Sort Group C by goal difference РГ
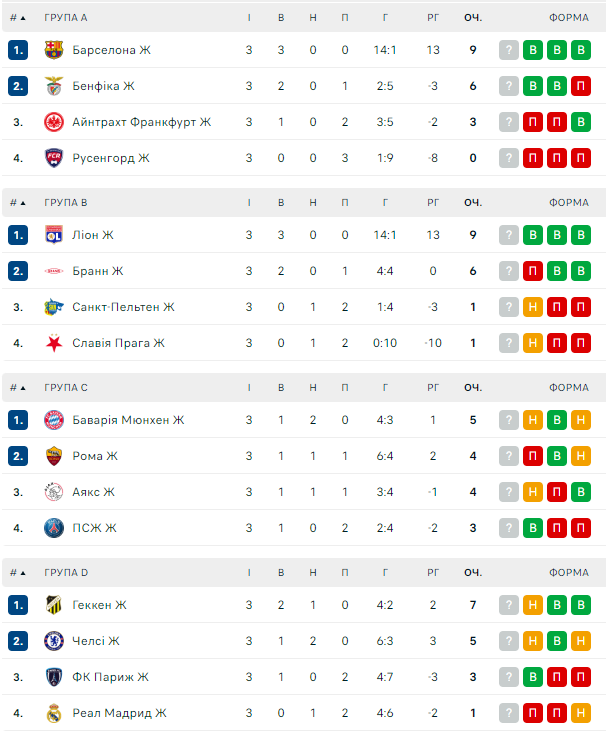Viewport: 606px width, 731px height. pos(433,388)
